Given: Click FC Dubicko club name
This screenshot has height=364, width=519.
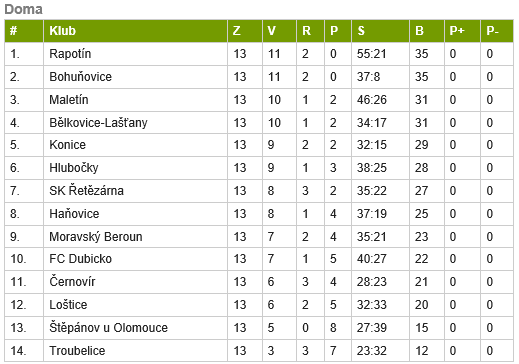Looking at the screenshot, I should tap(80, 259).
